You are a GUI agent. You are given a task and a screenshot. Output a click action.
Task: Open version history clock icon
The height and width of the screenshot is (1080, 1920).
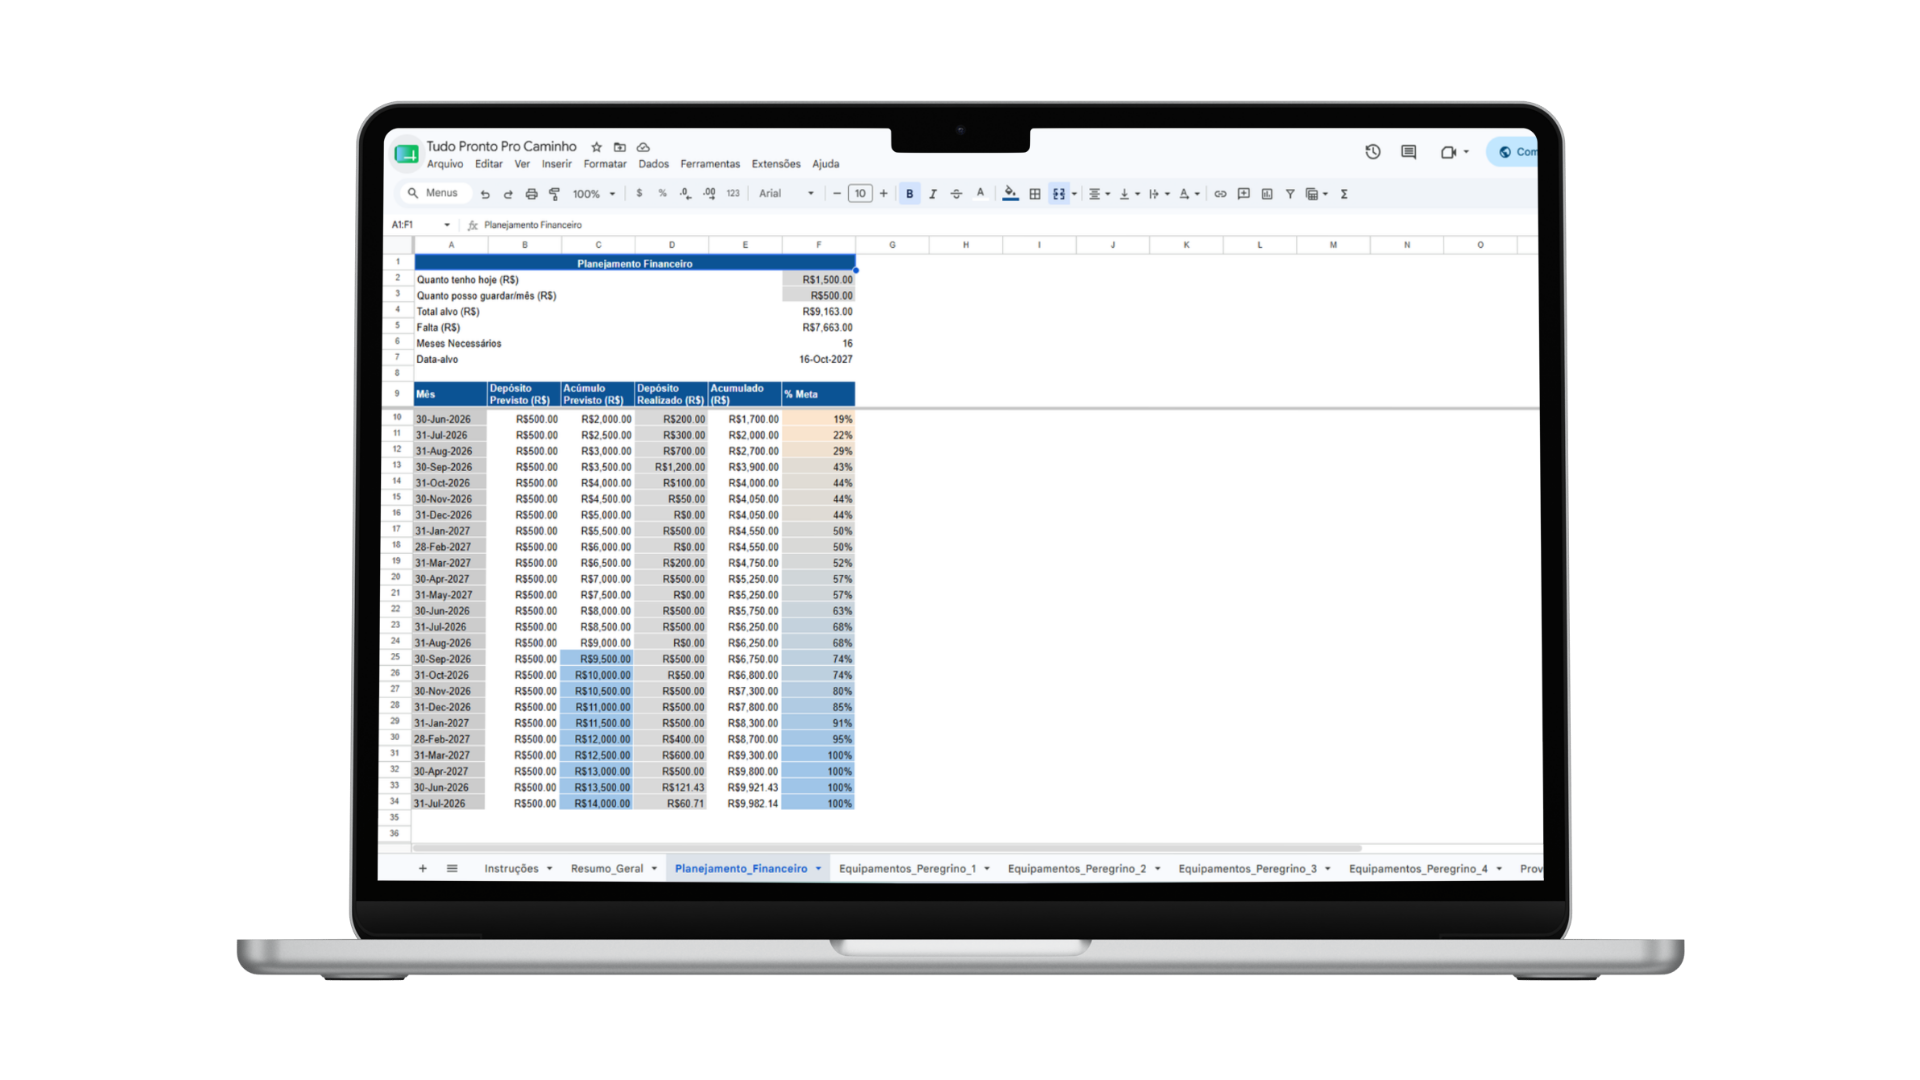[x=1373, y=152]
